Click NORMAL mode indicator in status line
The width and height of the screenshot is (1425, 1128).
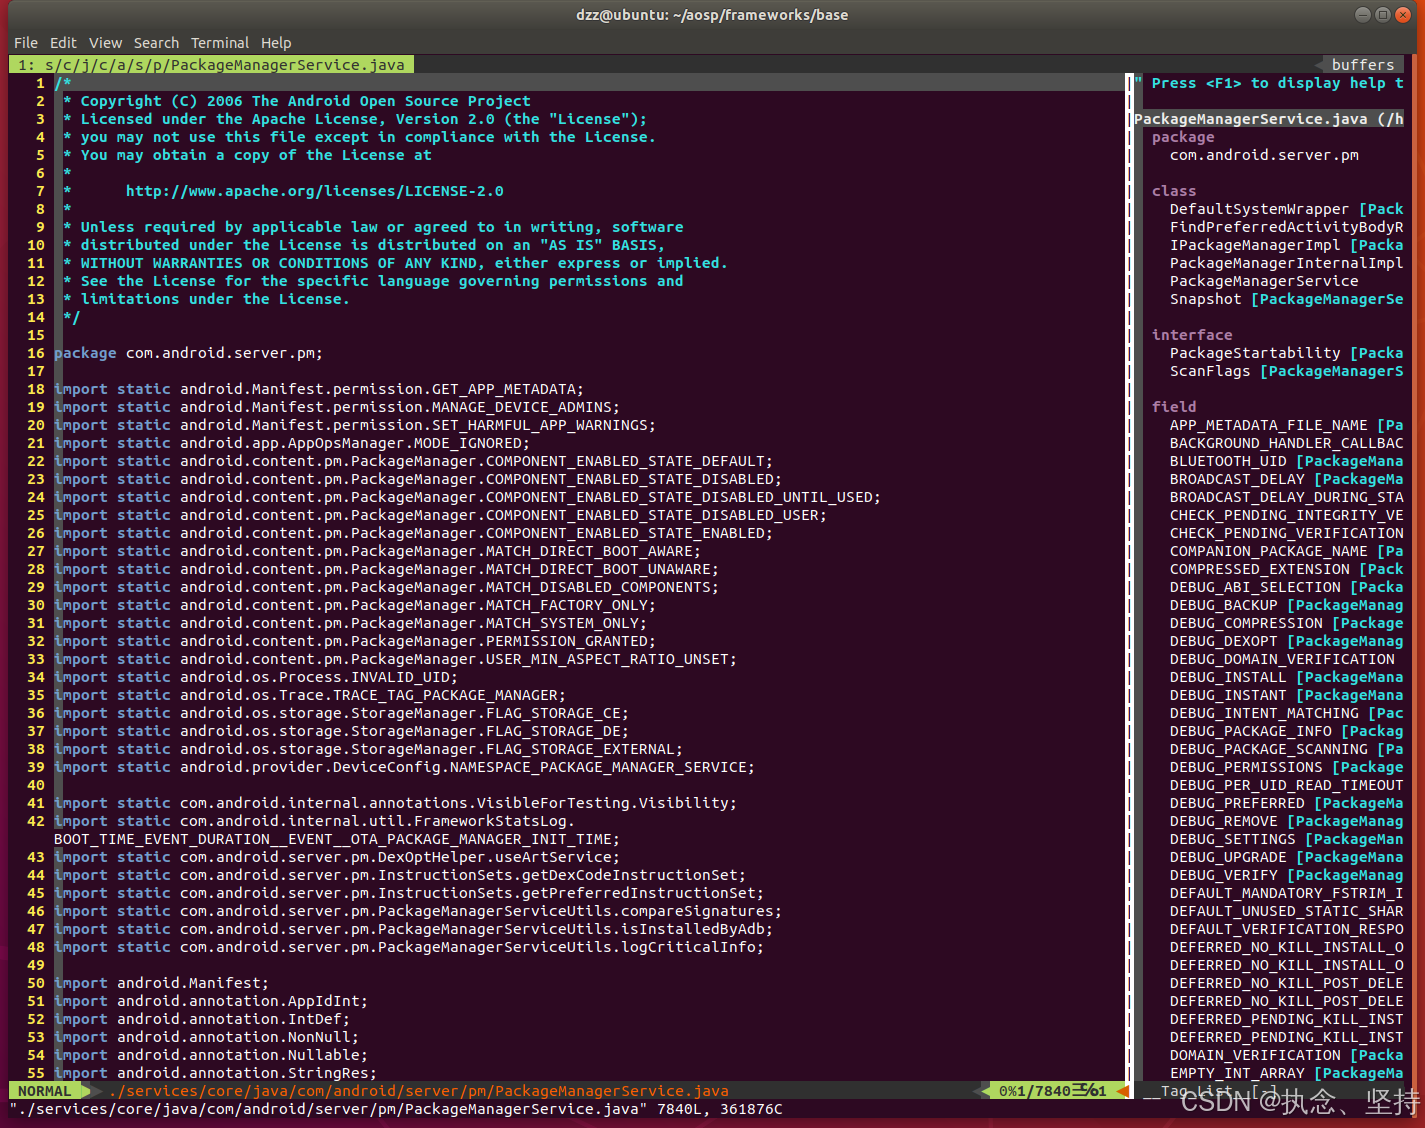[45, 1091]
